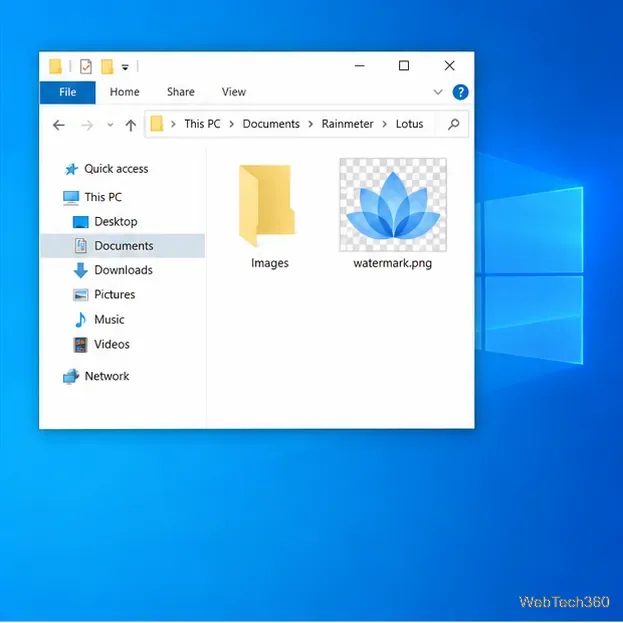Switch to the Home ribbon tab
The image size is (623, 623).
(125, 92)
